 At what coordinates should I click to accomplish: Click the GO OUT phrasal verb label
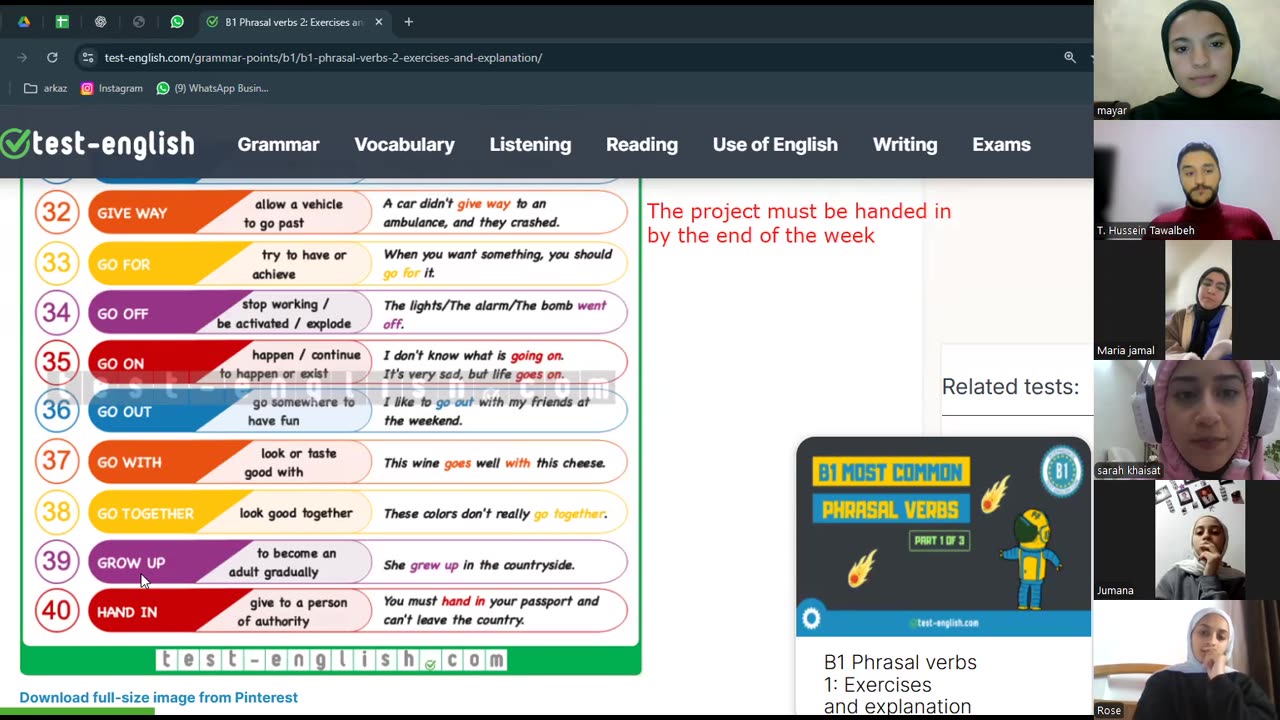pyautogui.click(x=124, y=411)
